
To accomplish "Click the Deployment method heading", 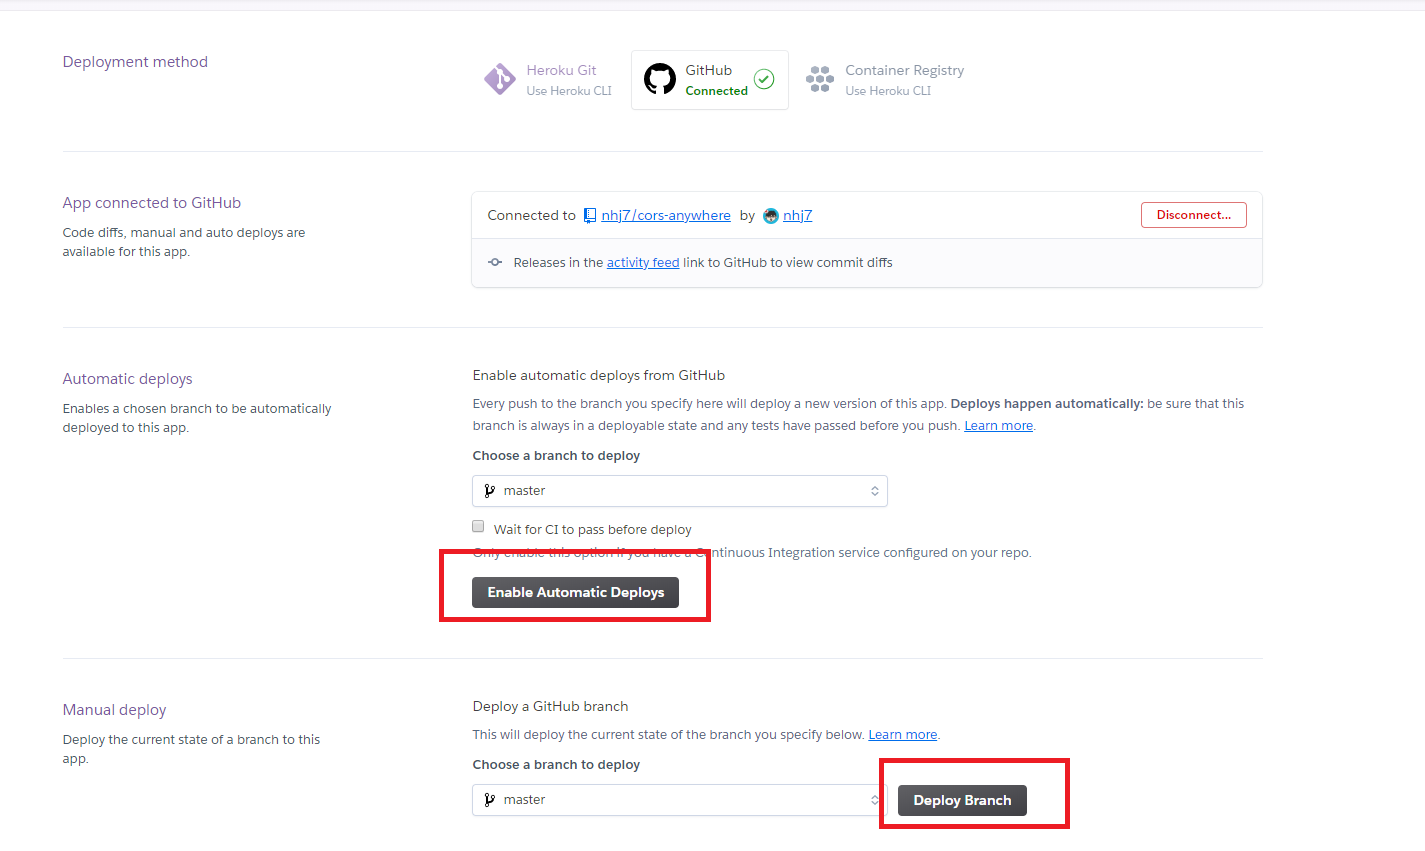I will 135,62.
